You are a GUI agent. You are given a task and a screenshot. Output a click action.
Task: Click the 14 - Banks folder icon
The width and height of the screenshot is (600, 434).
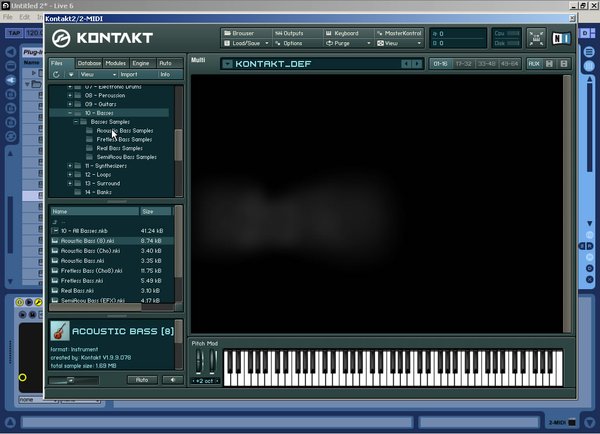(x=78, y=192)
